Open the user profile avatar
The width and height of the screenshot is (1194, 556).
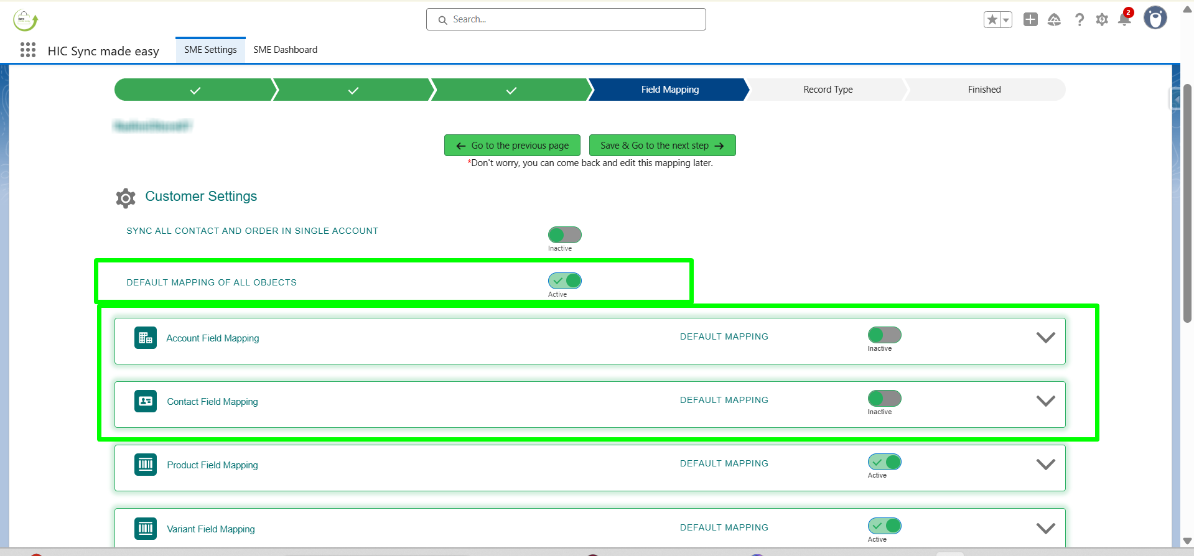[1155, 18]
